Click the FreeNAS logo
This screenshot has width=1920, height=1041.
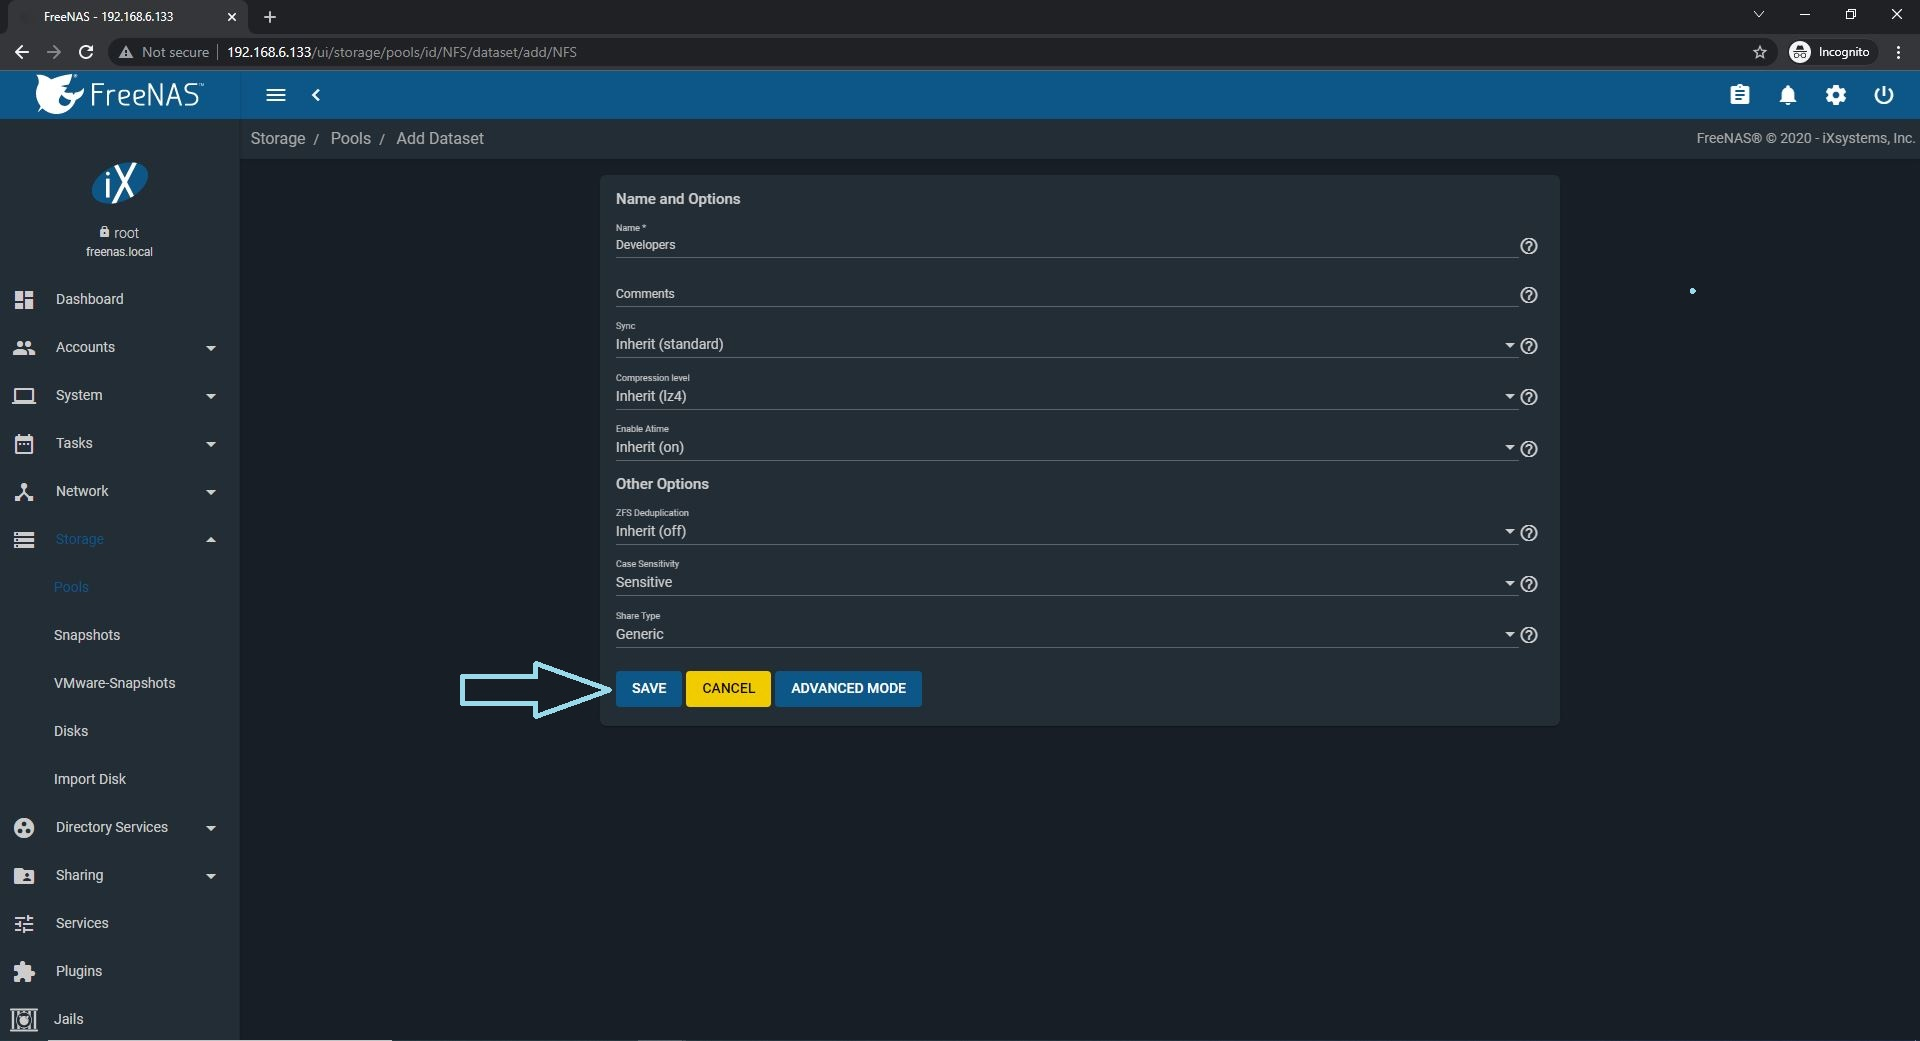(119, 94)
